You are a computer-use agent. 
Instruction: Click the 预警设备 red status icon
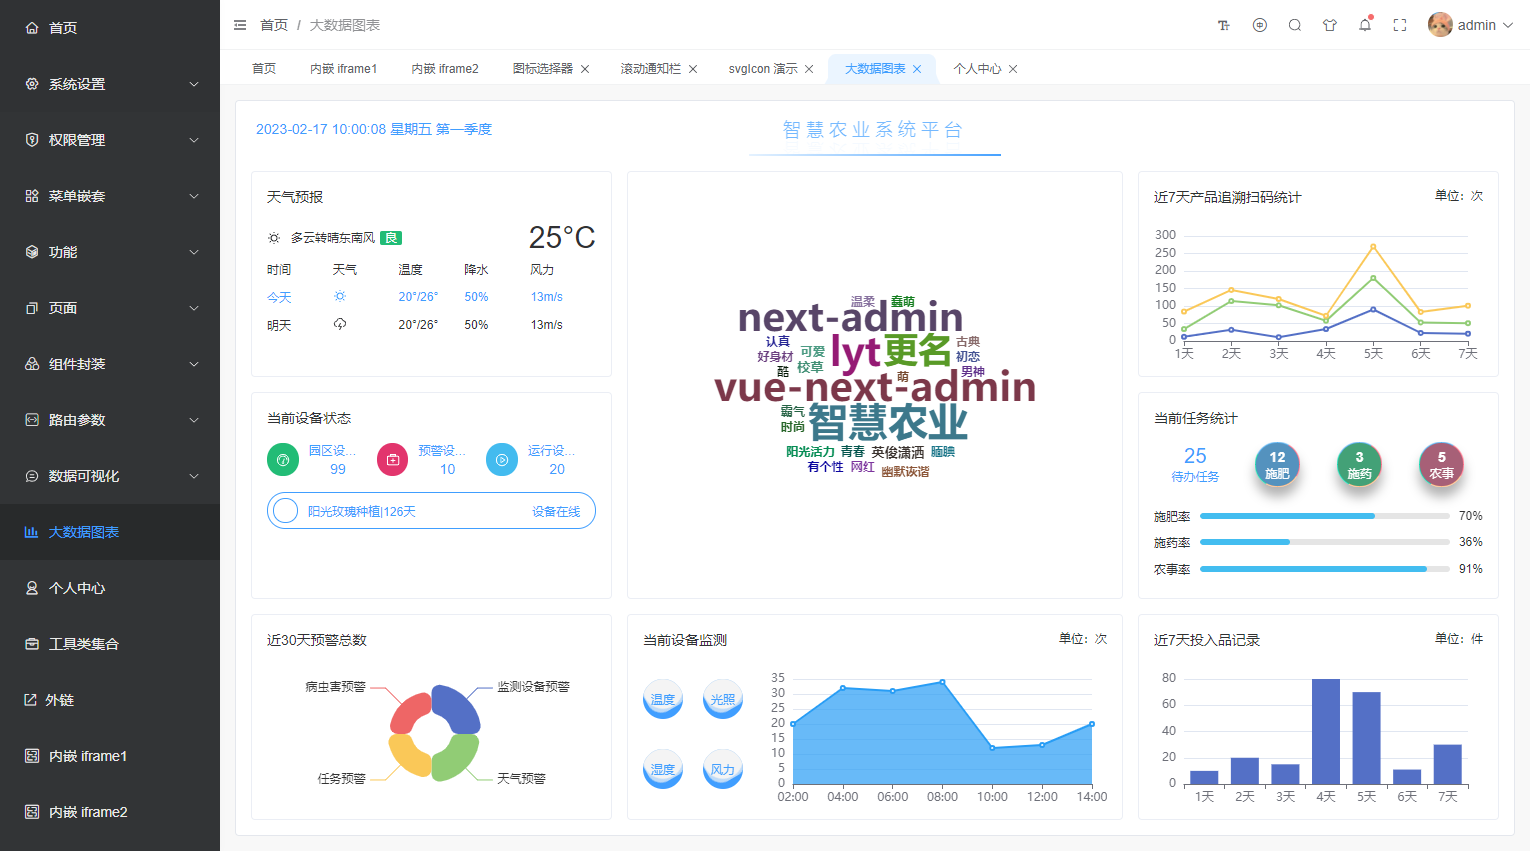coord(393,460)
